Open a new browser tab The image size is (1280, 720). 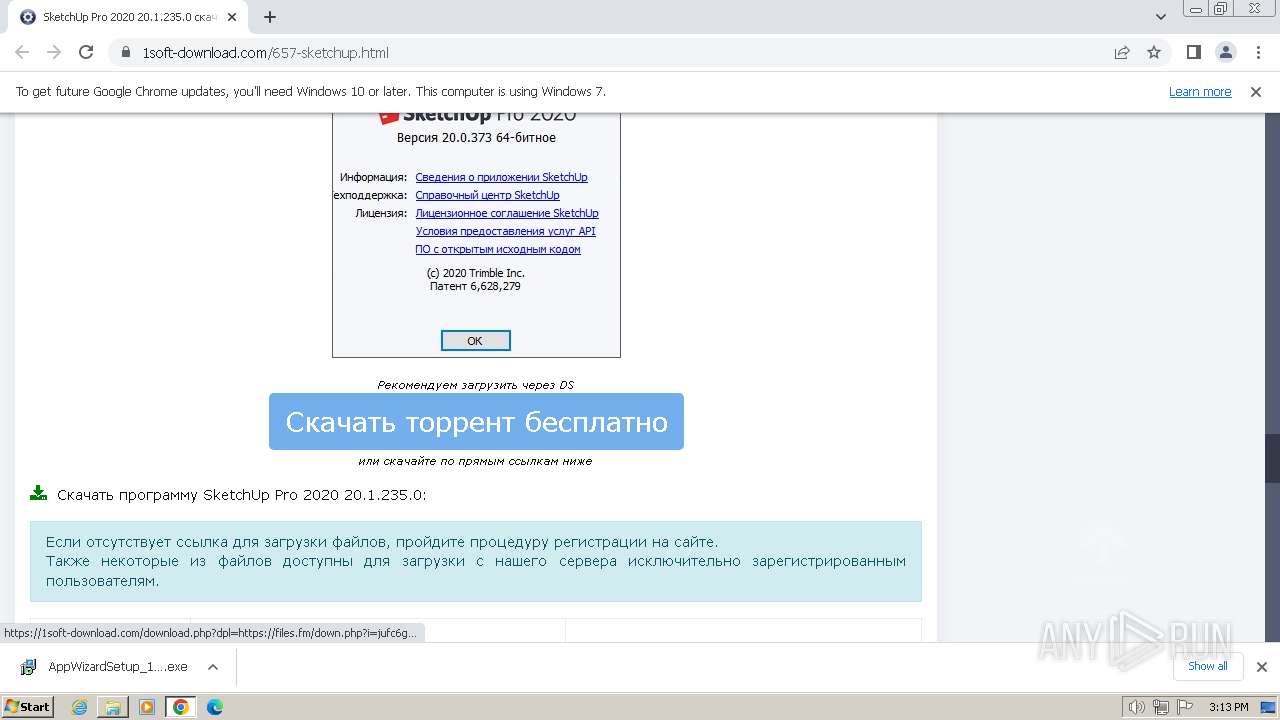(x=270, y=17)
